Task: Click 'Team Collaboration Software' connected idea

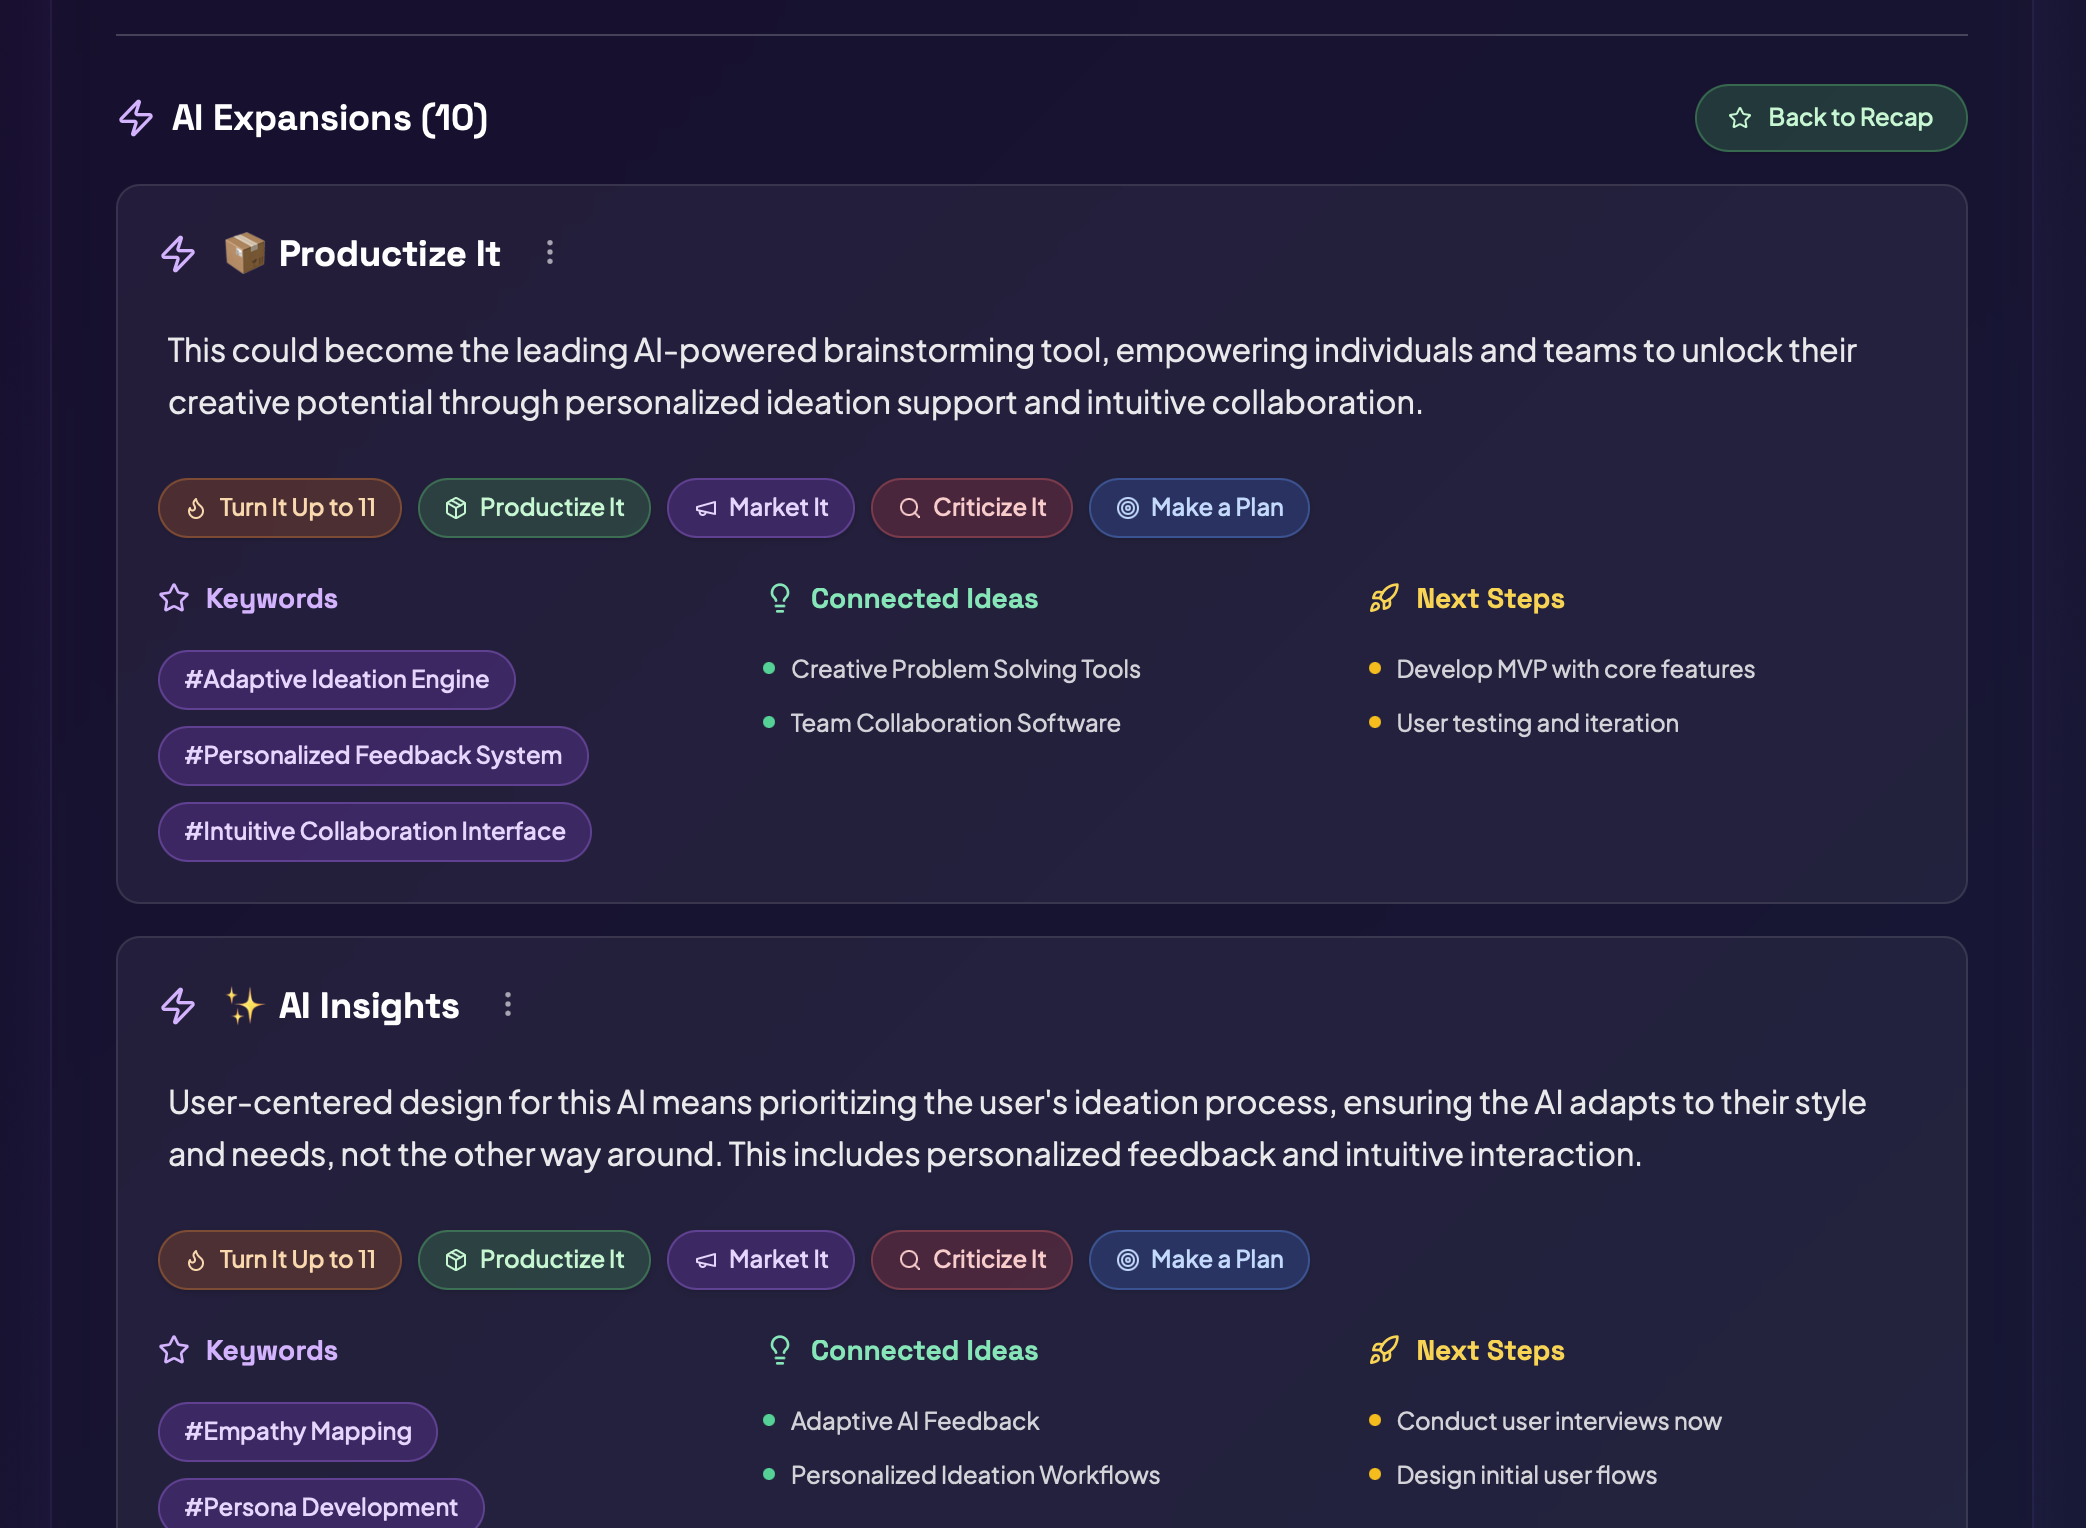Action: (x=956, y=723)
